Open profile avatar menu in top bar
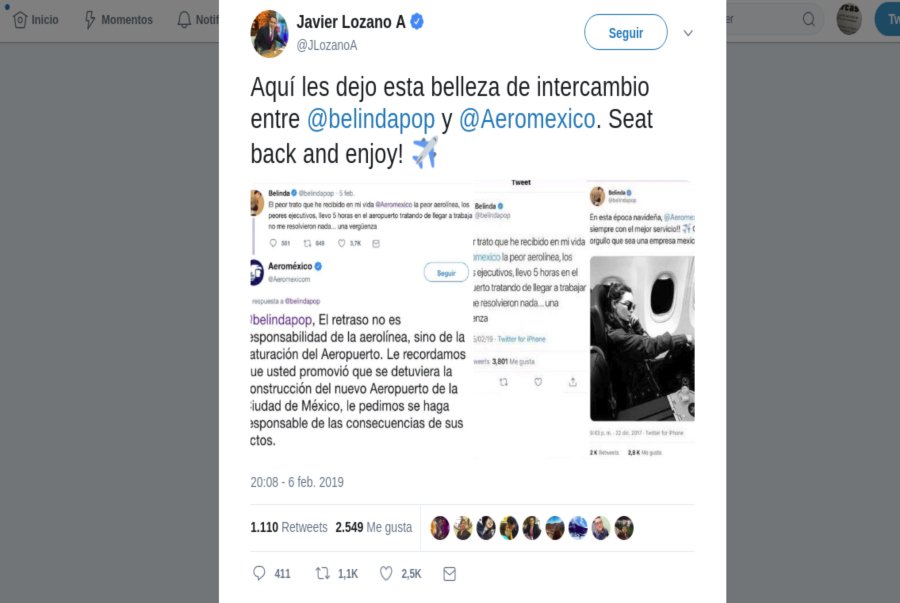900x603 pixels. (849, 19)
